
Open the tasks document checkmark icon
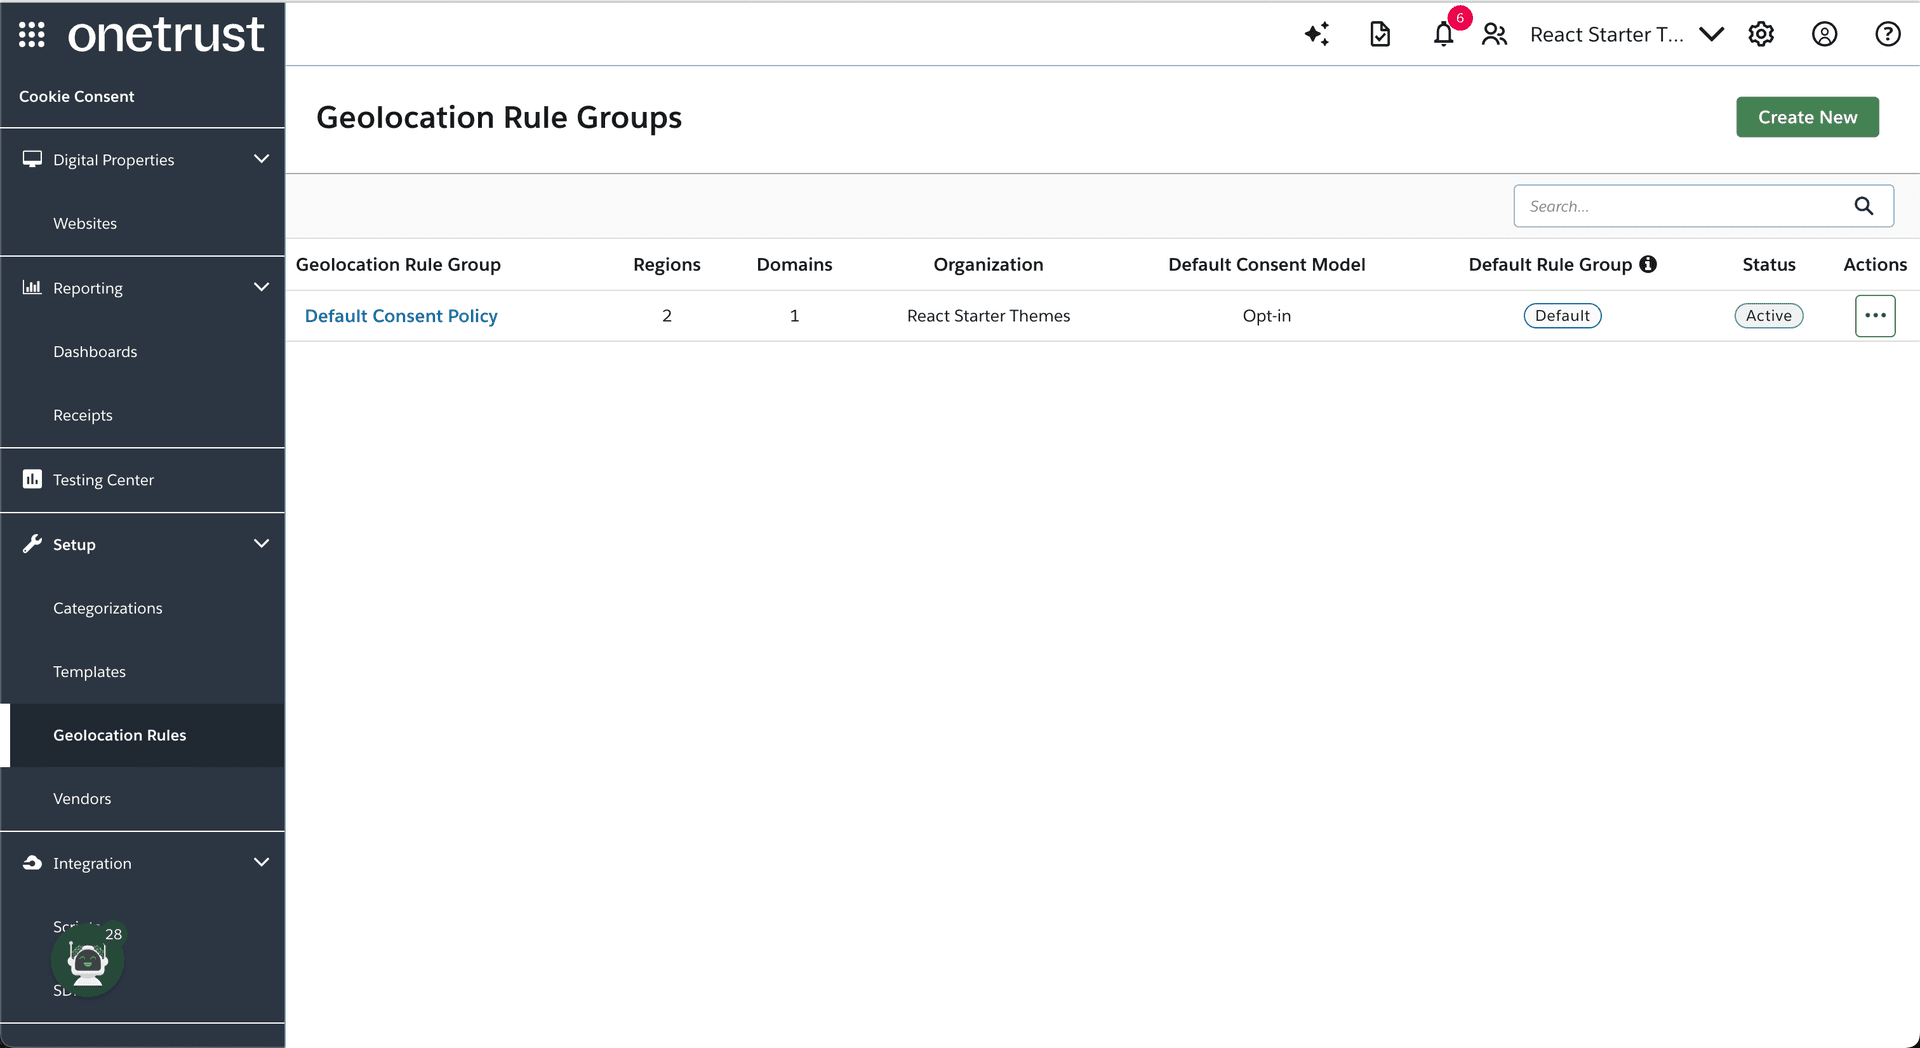(1380, 35)
